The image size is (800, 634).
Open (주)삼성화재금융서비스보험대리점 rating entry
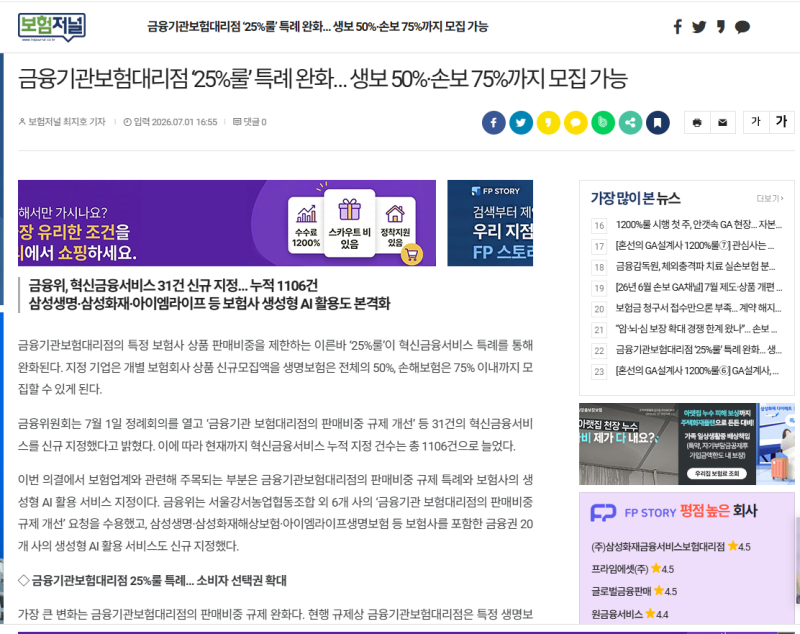[670, 547]
